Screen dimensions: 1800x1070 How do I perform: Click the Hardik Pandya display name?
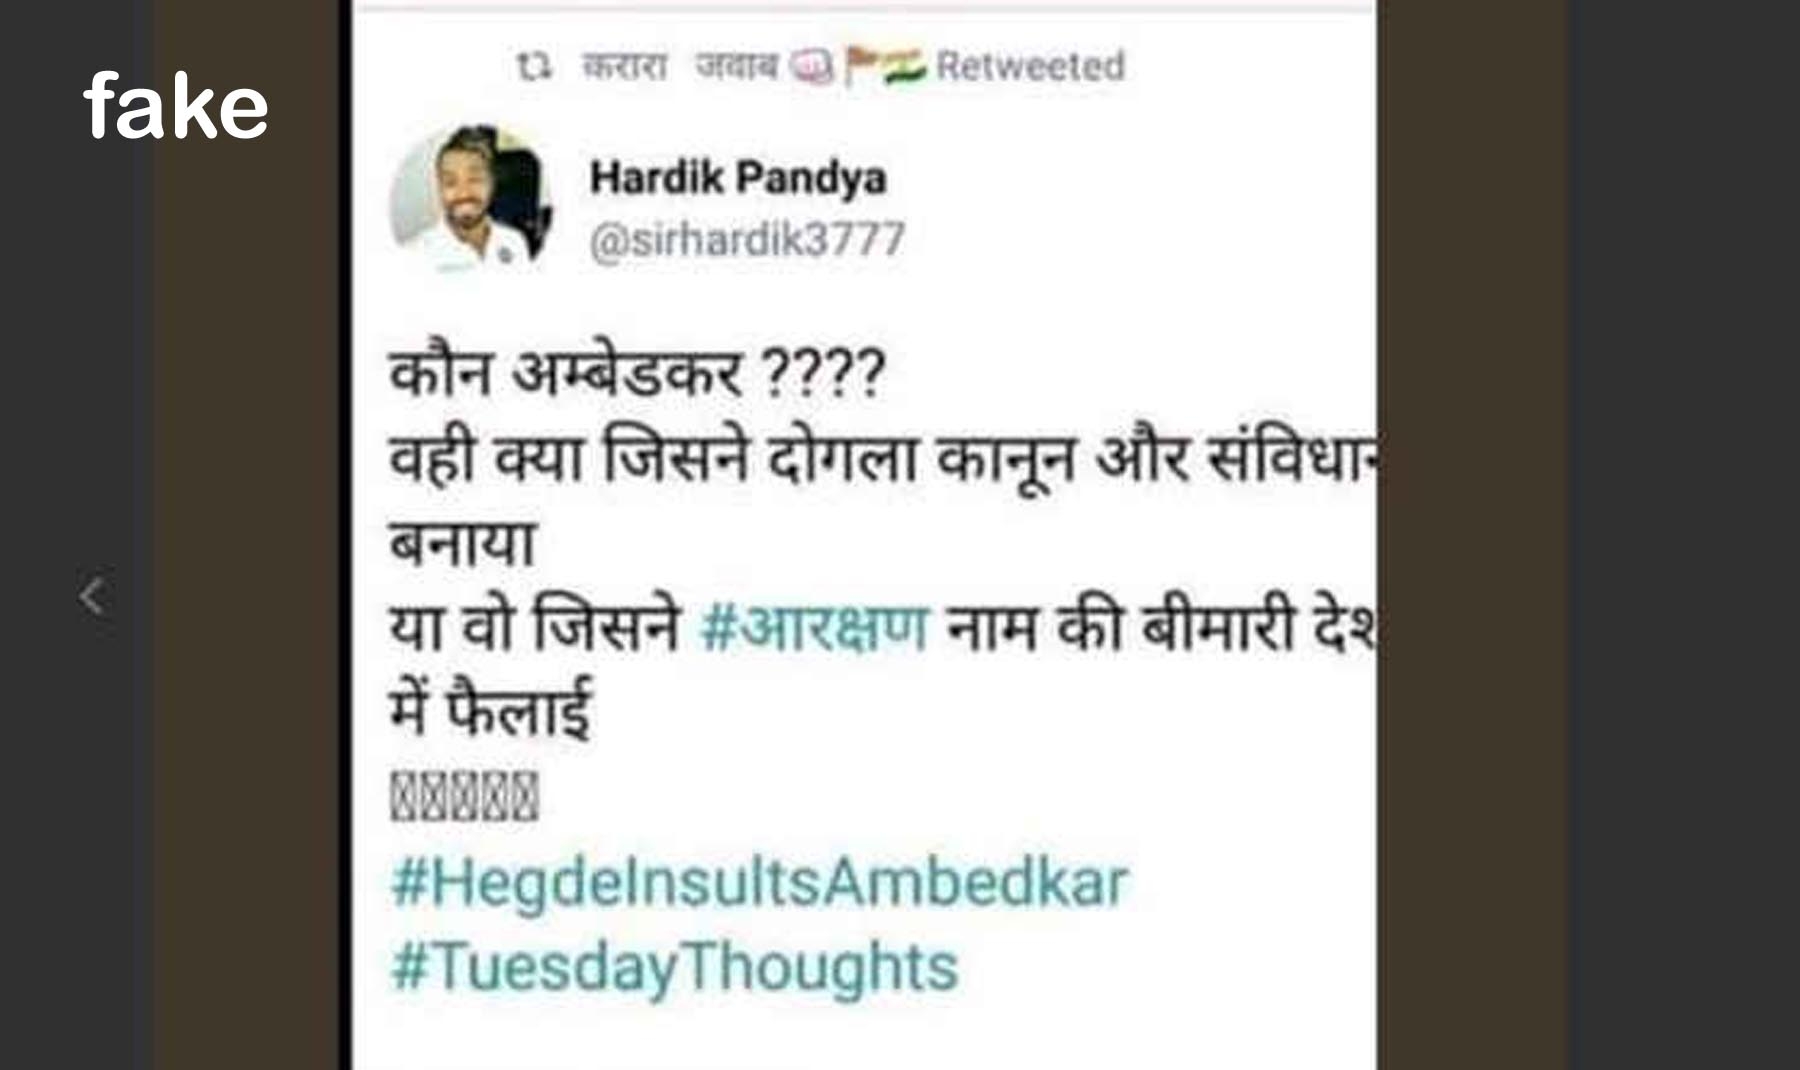click(738, 177)
